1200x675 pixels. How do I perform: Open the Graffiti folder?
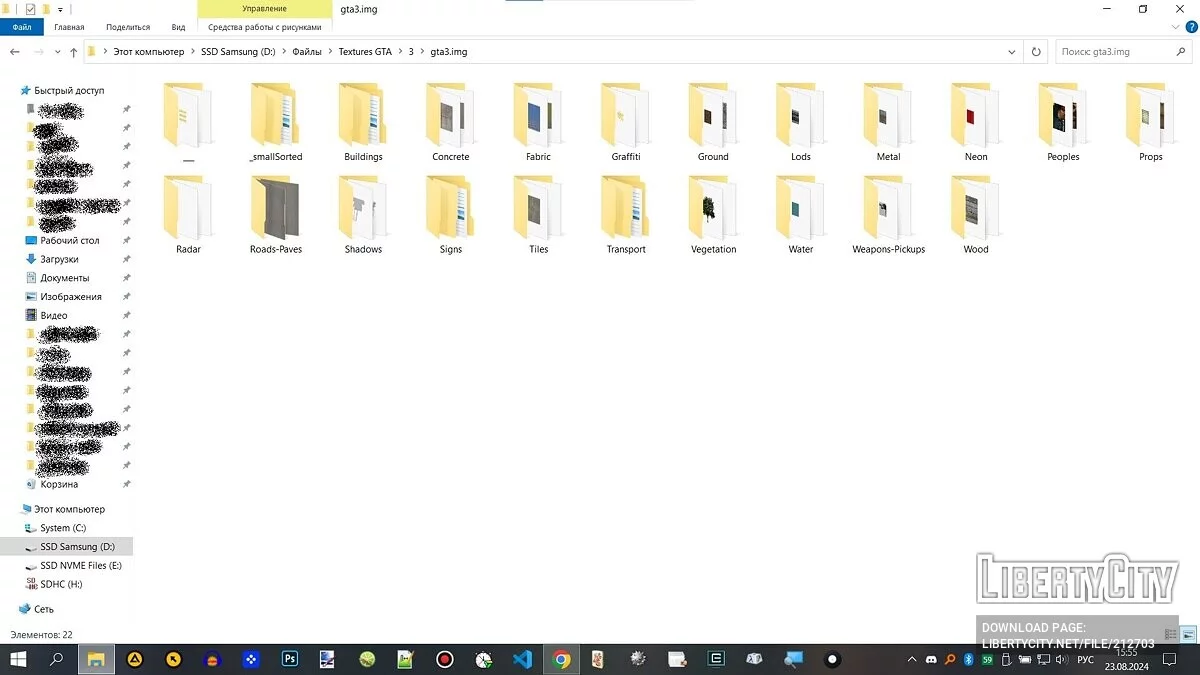click(x=626, y=123)
